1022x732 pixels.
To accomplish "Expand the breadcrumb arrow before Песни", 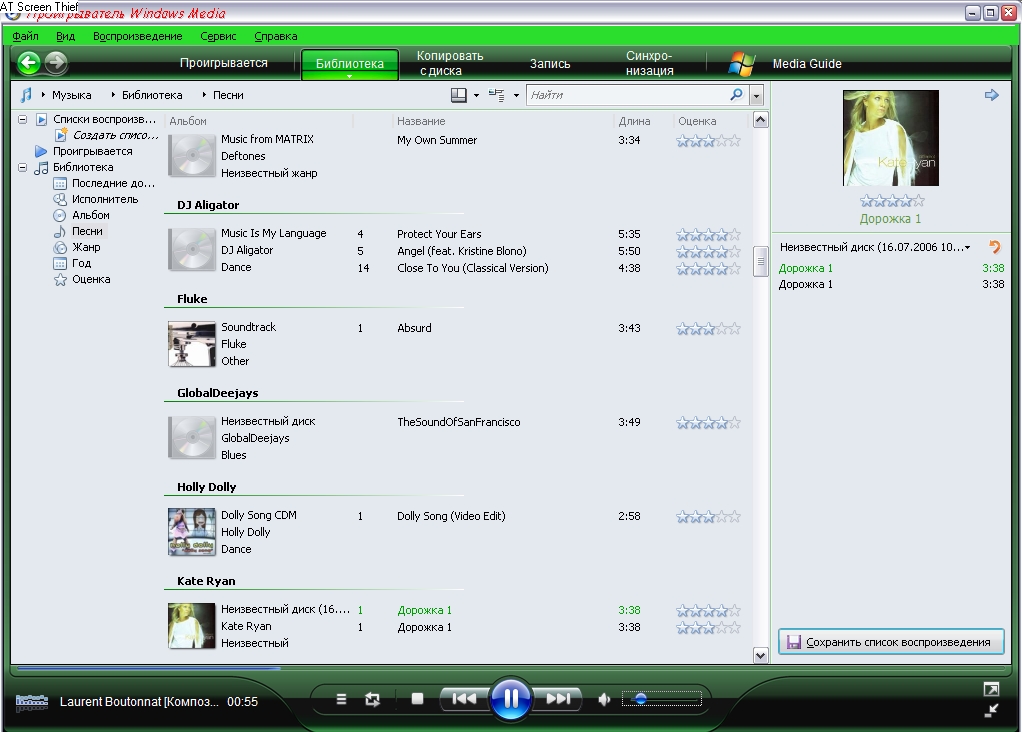I will point(204,95).
